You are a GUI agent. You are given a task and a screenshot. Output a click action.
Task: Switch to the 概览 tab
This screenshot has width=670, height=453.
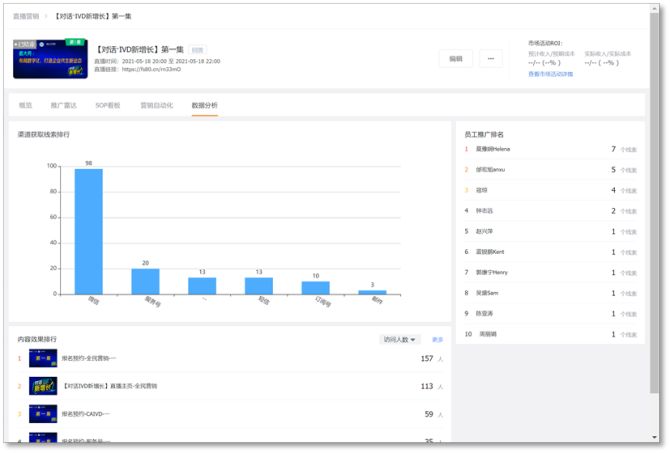26,105
